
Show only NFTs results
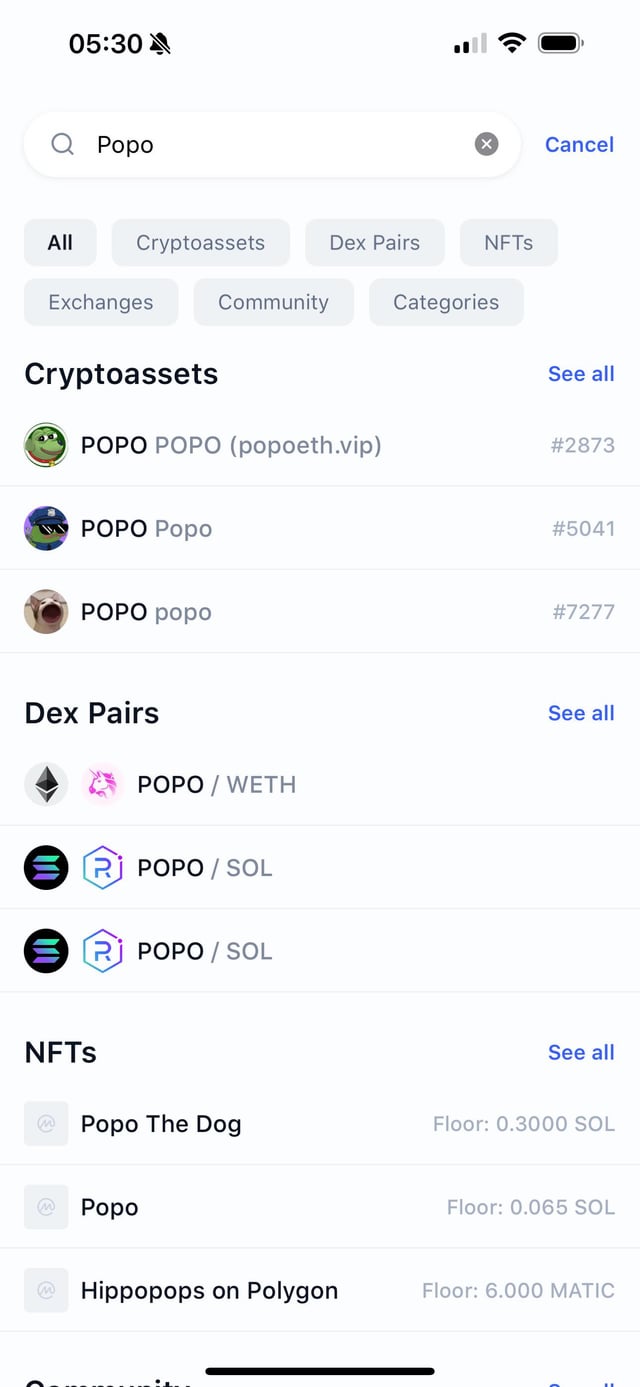point(508,243)
